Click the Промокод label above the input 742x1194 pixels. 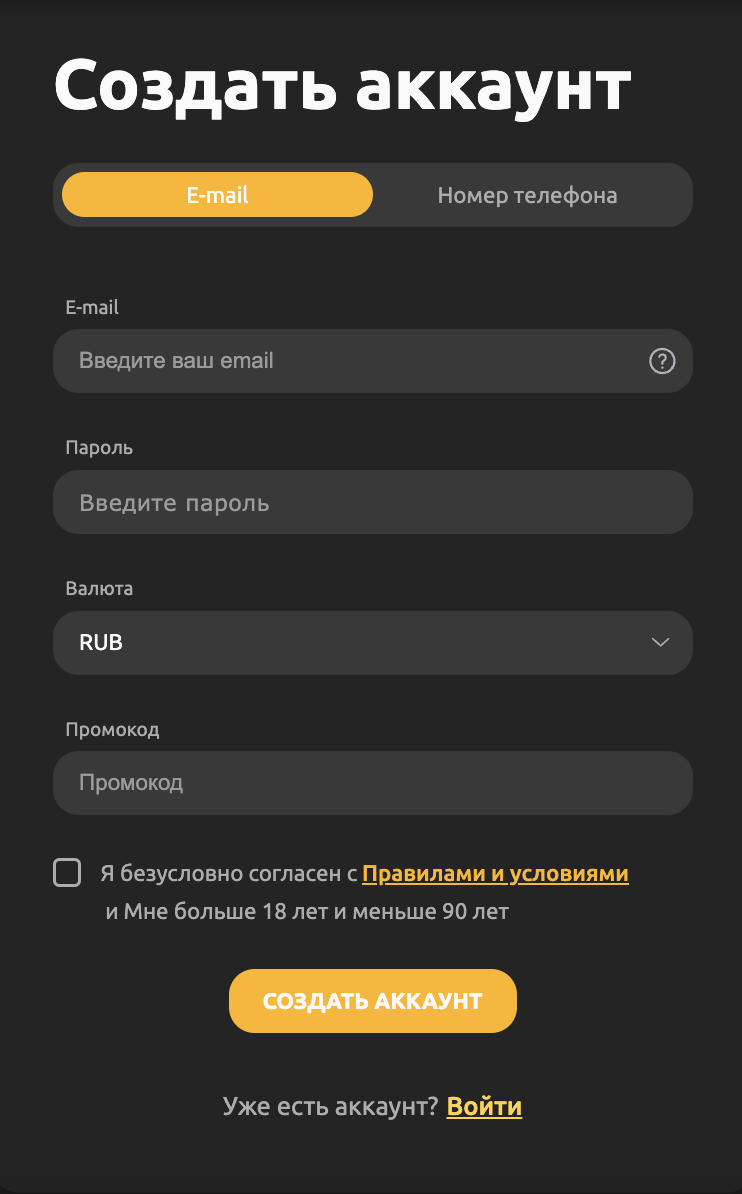[112, 729]
